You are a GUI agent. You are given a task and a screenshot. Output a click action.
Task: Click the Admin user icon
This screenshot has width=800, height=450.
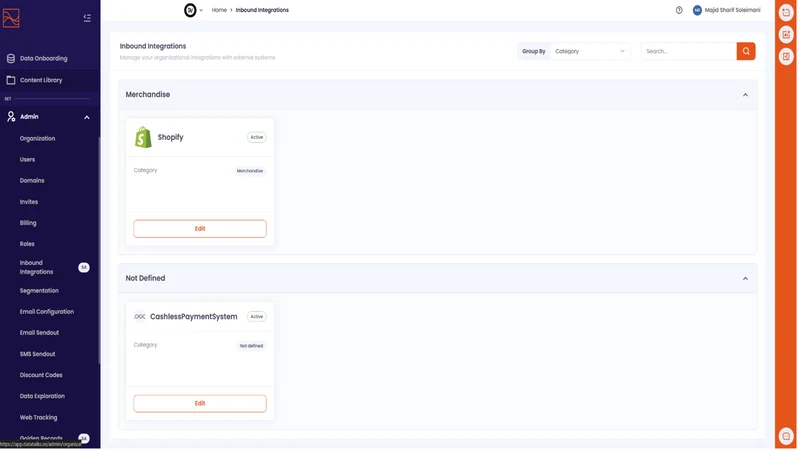pos(11,117)
